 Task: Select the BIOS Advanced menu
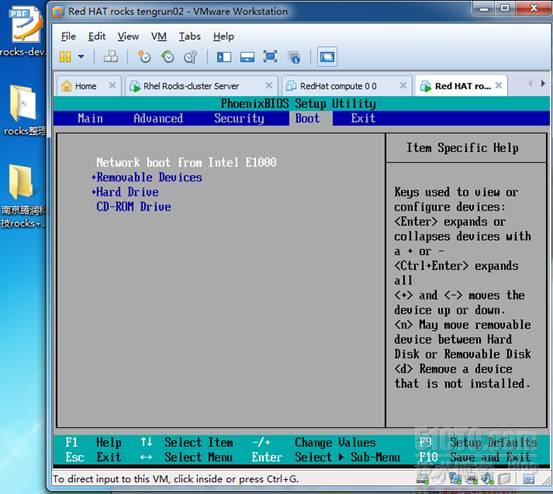pos(158,118)
